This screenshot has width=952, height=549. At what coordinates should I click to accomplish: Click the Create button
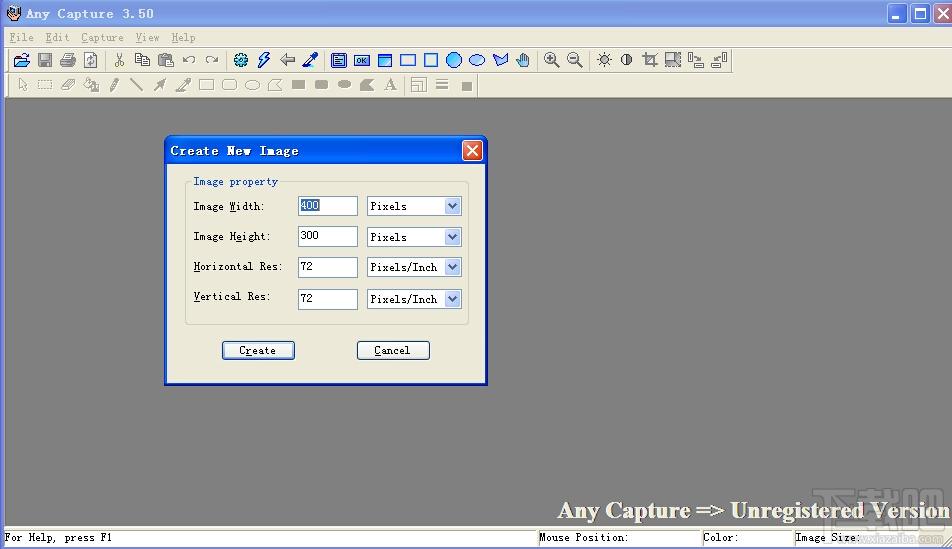click(x=258, y=350)
